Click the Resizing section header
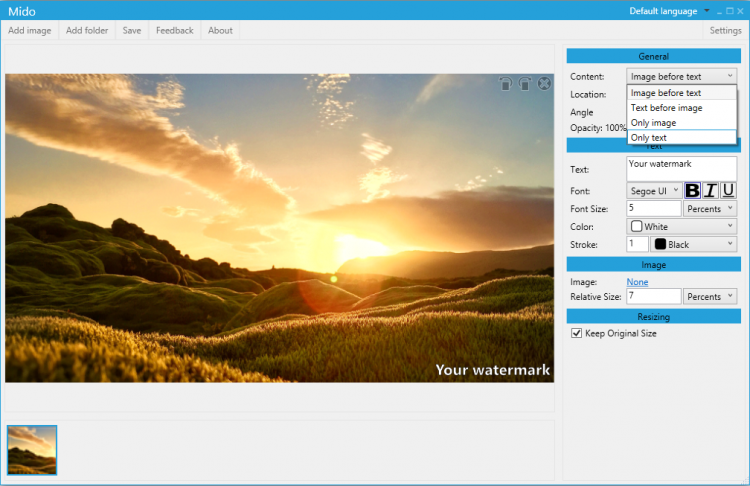The height and width of the screenshot is (486, 750). click(653, 316)
